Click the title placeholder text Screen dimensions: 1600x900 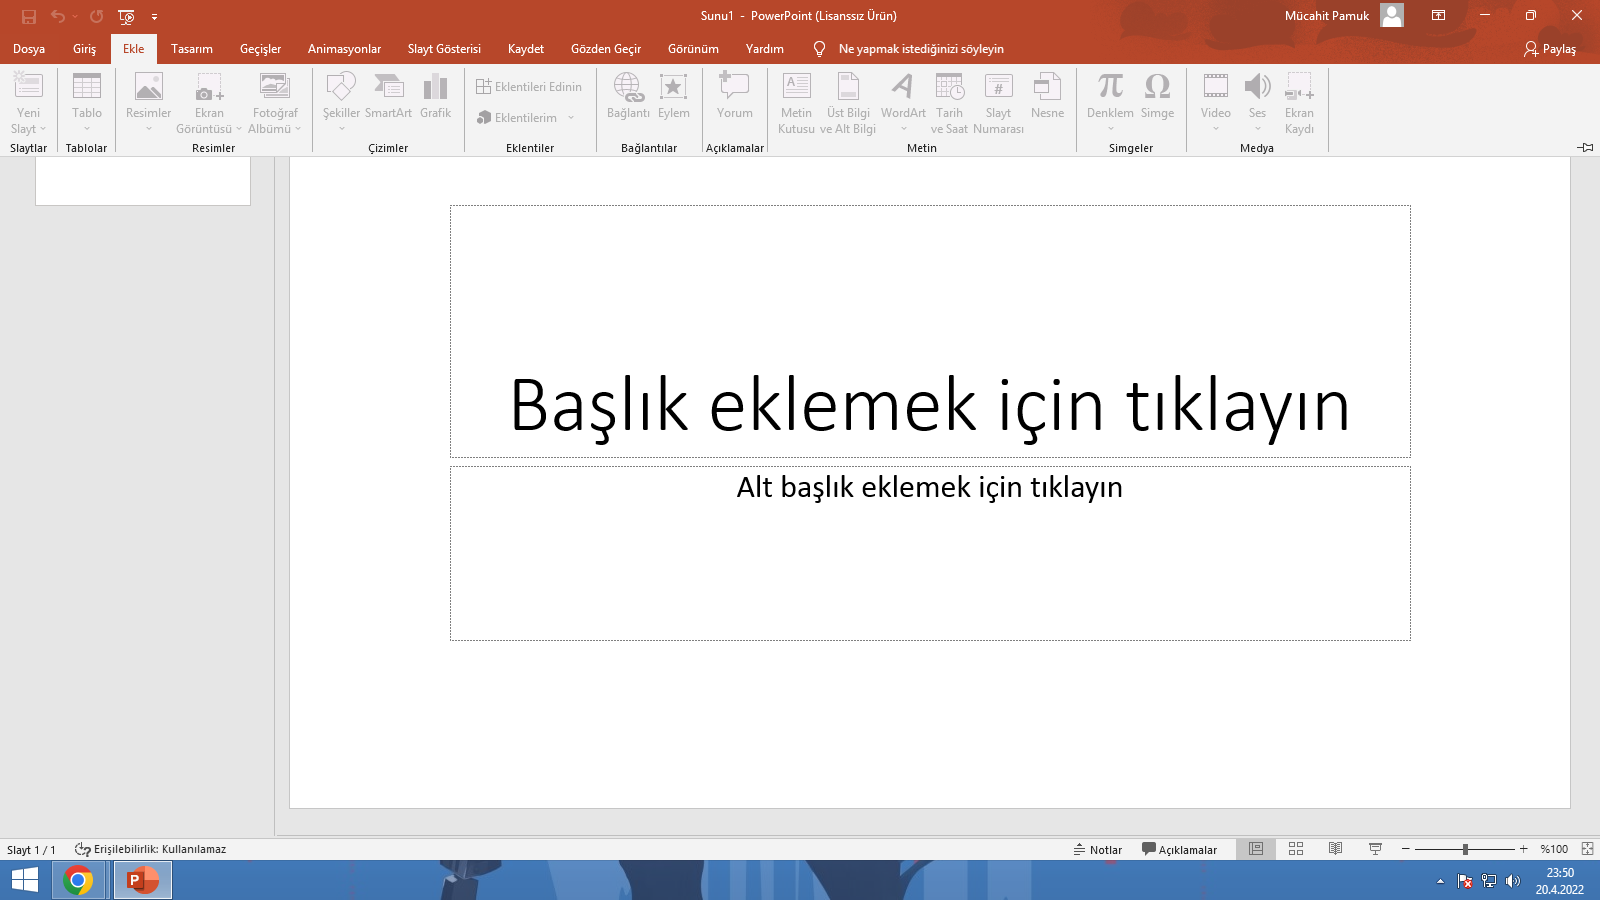pos(930,405)
